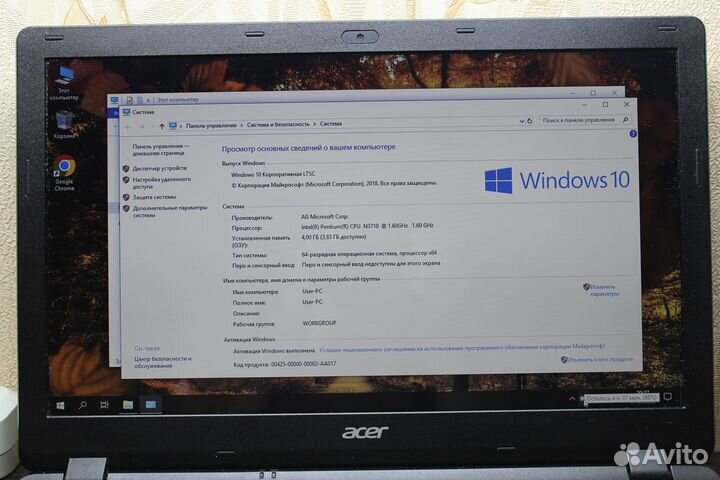Show hidden system tray icons
Image resolution: width=720 pixels, height=480 pixels.
click(572, 399)
